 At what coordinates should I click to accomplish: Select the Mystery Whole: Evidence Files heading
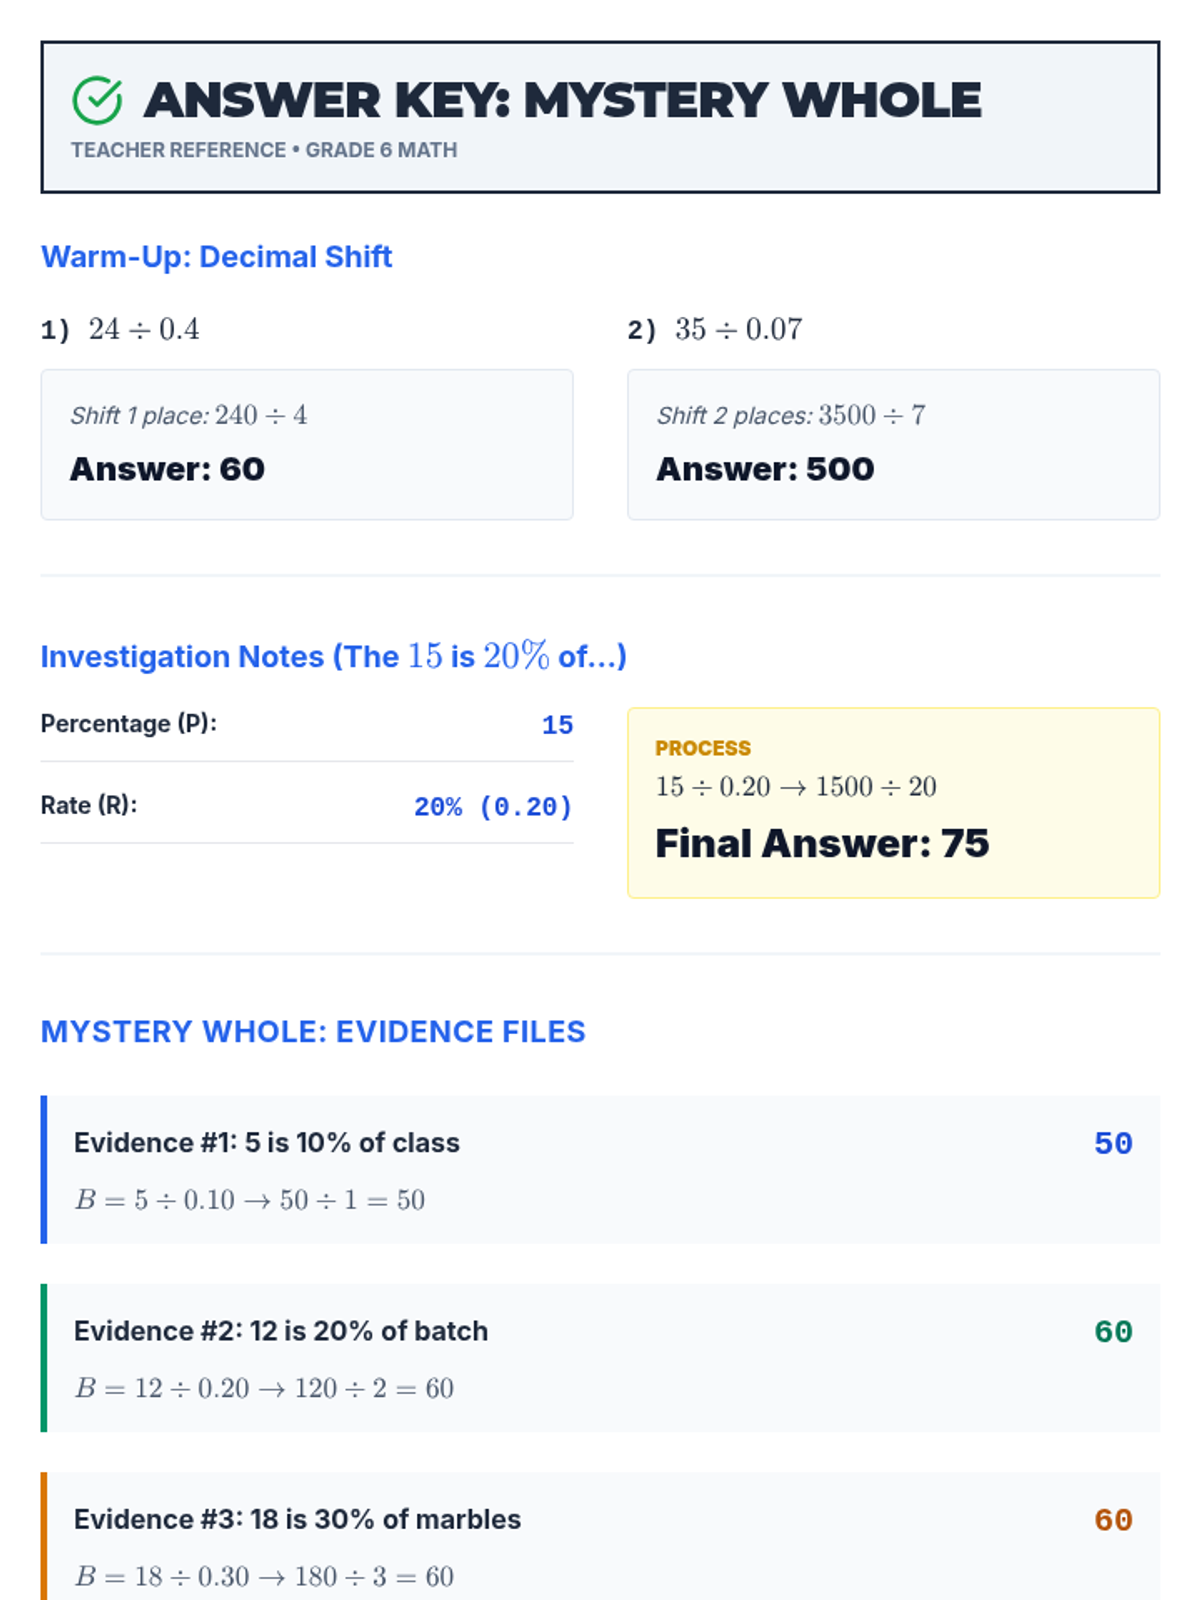point(313,1032)
